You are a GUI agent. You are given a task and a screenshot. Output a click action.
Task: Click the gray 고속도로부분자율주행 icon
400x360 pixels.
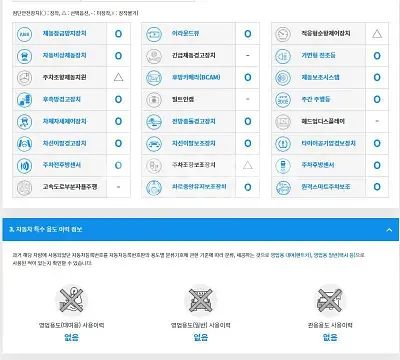click(x=24, y=187)
